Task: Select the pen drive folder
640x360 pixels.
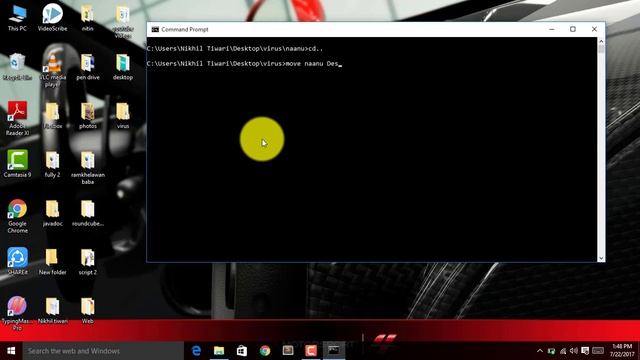Action: coord(88,67)
